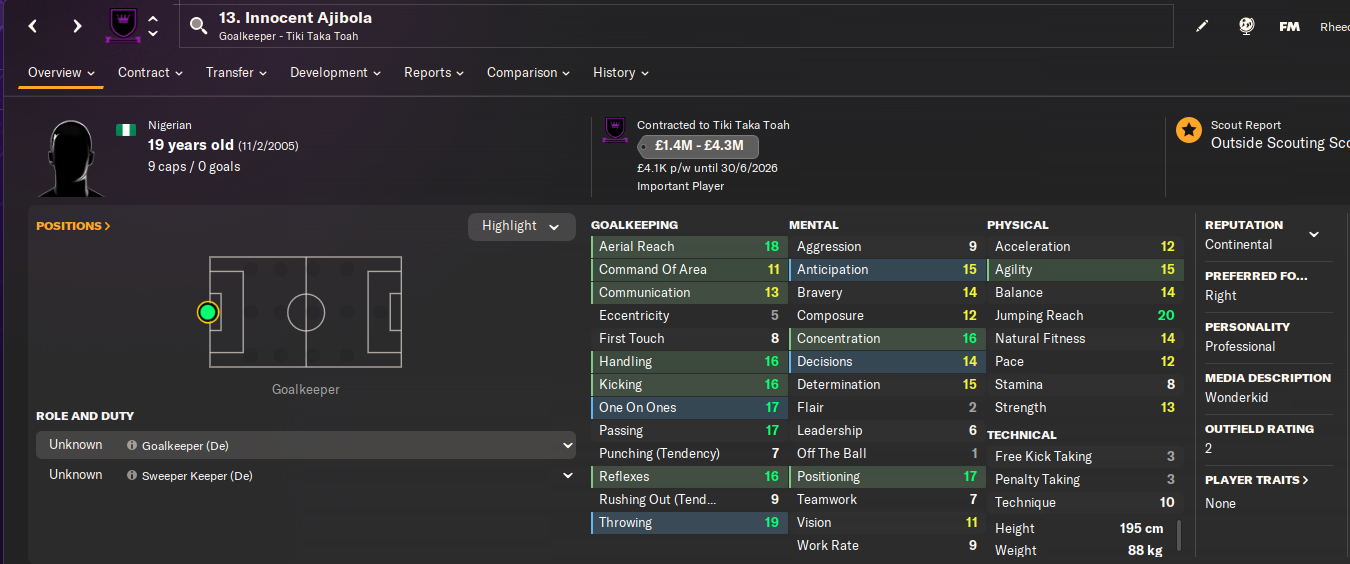Open the Positions link
The width and height of the screenshot is (1350, 564).
coord(73,226)
